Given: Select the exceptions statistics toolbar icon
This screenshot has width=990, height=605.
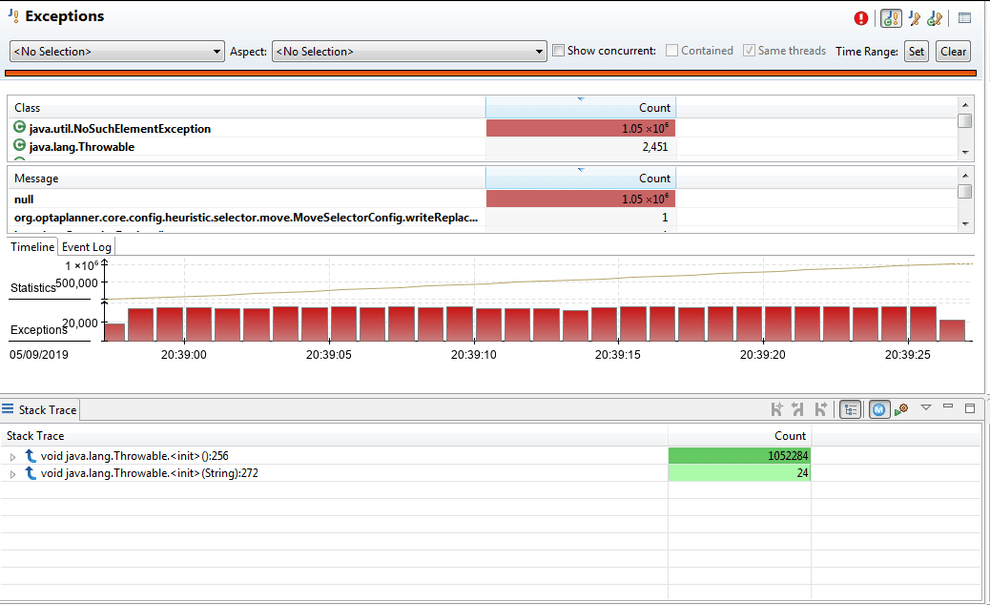Looking at the screenshot, I should [x=890, y=18].
